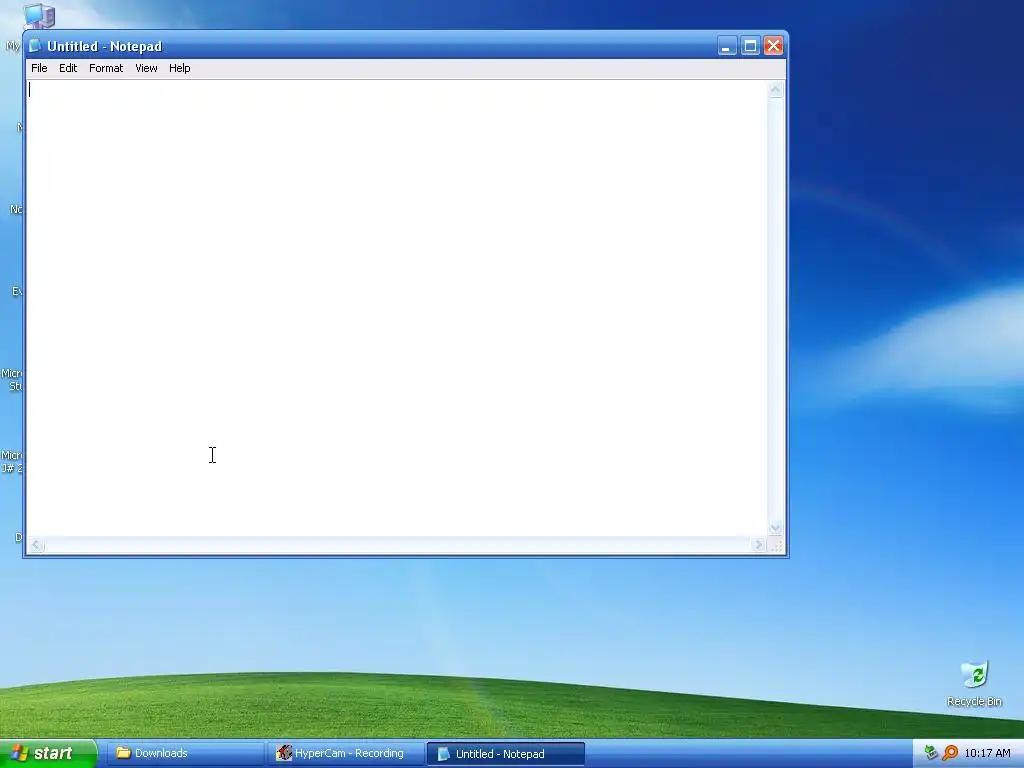Click the safely remove hardware tray icon
1024x768 pixels.
point(931,754)
